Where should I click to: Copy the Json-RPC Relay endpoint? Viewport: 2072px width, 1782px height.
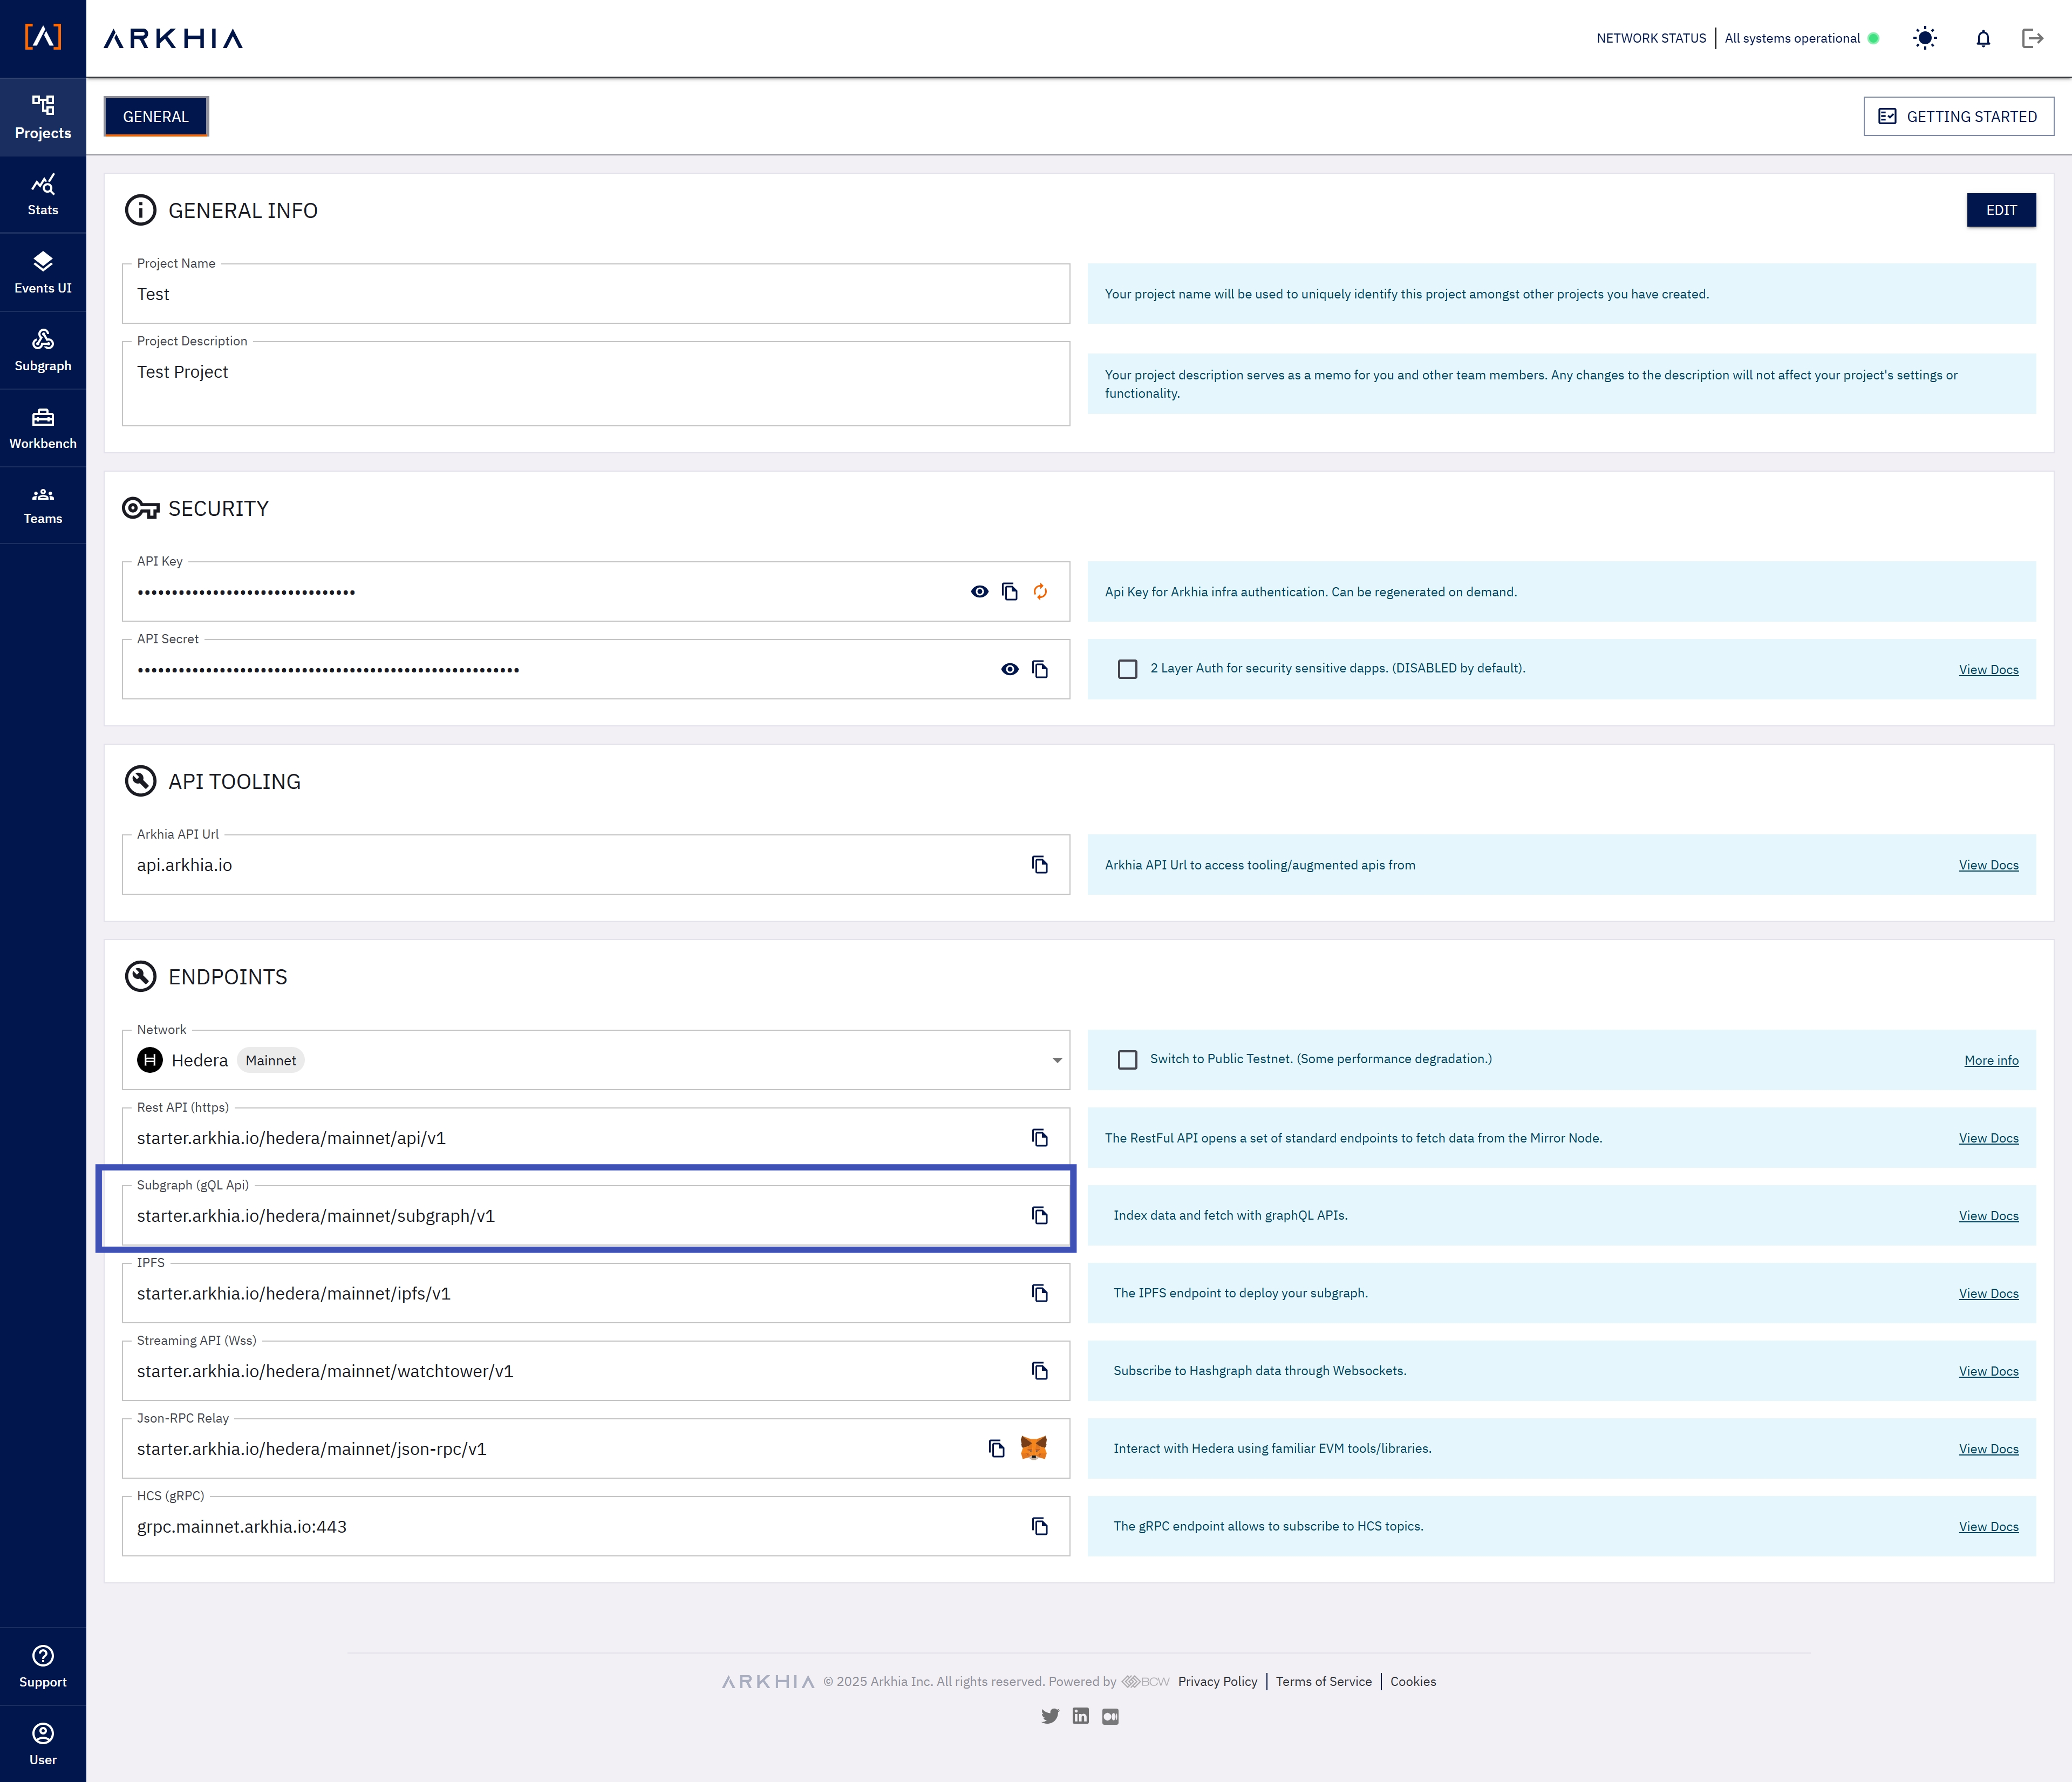pos(997,1448)
